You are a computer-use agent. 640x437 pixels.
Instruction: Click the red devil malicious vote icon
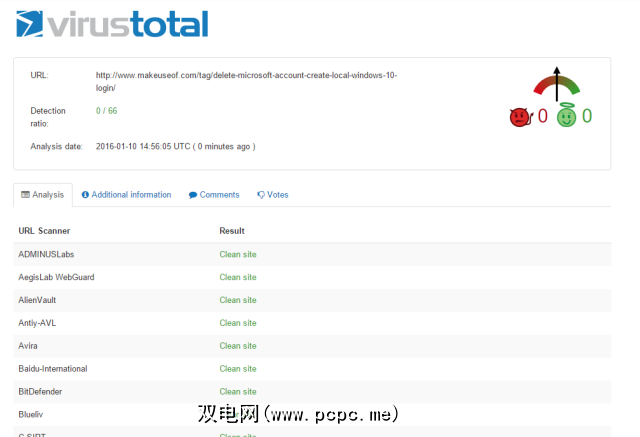521,117
